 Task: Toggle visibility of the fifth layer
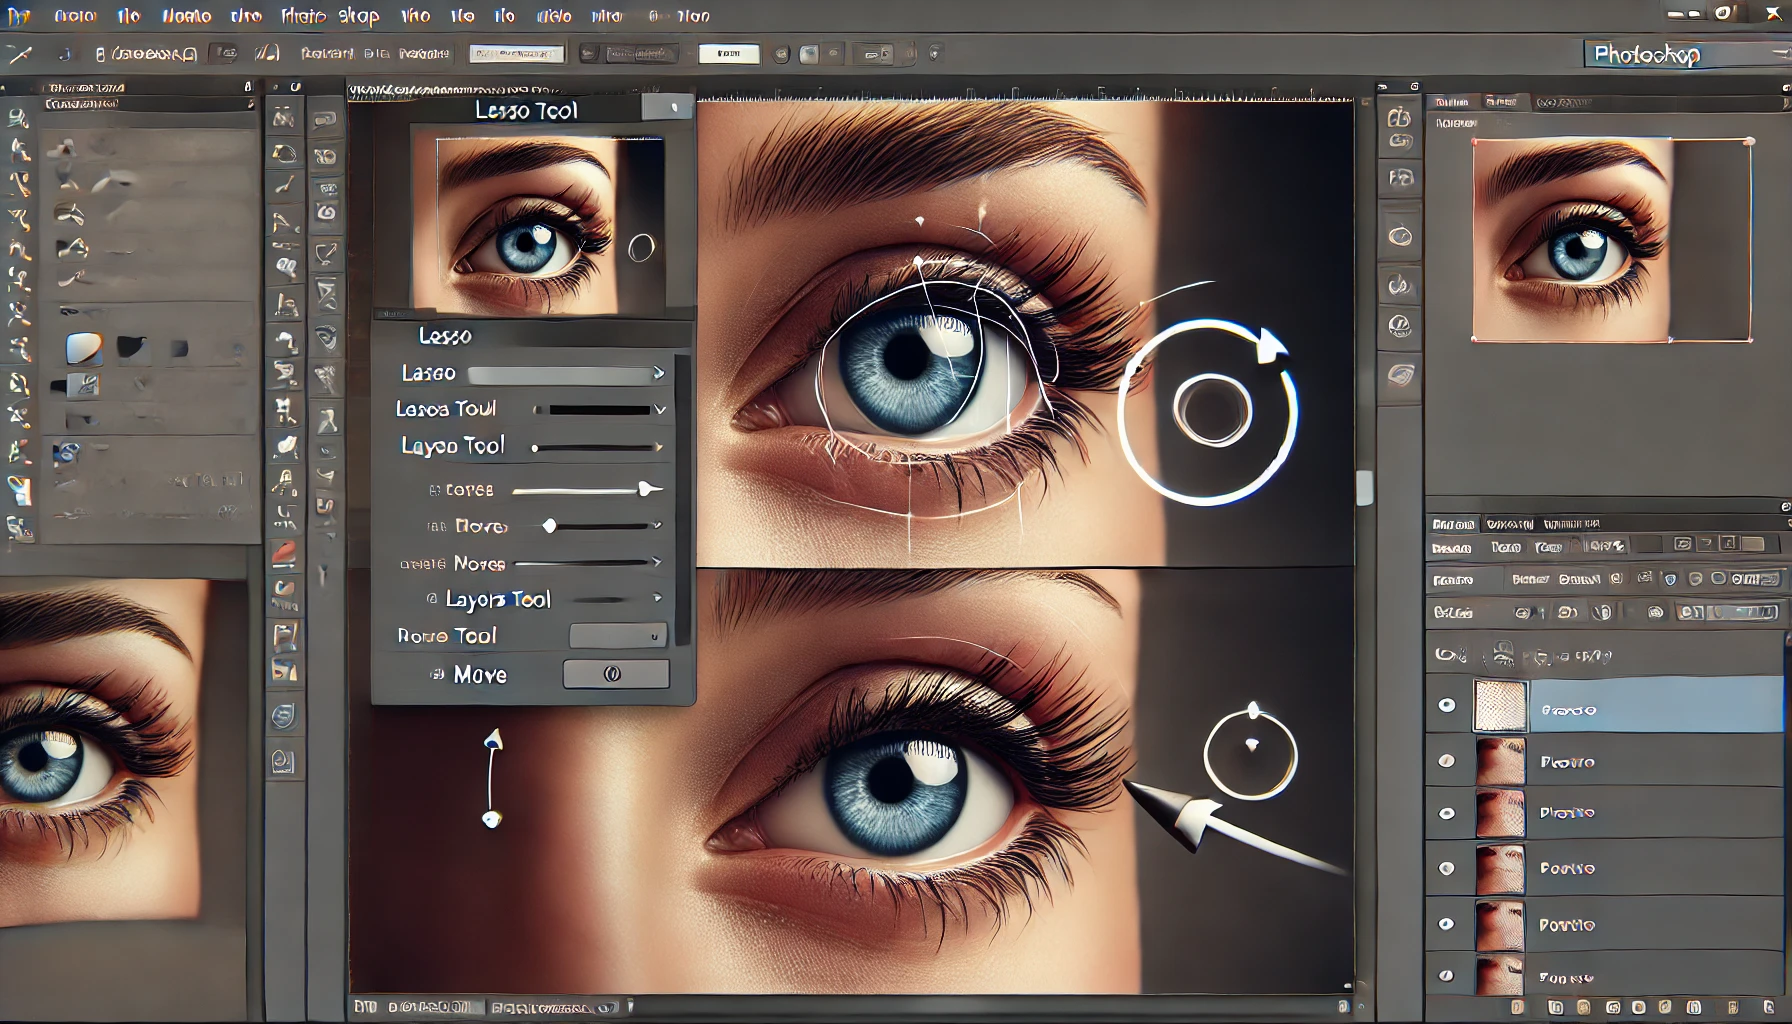(1447, 924)
